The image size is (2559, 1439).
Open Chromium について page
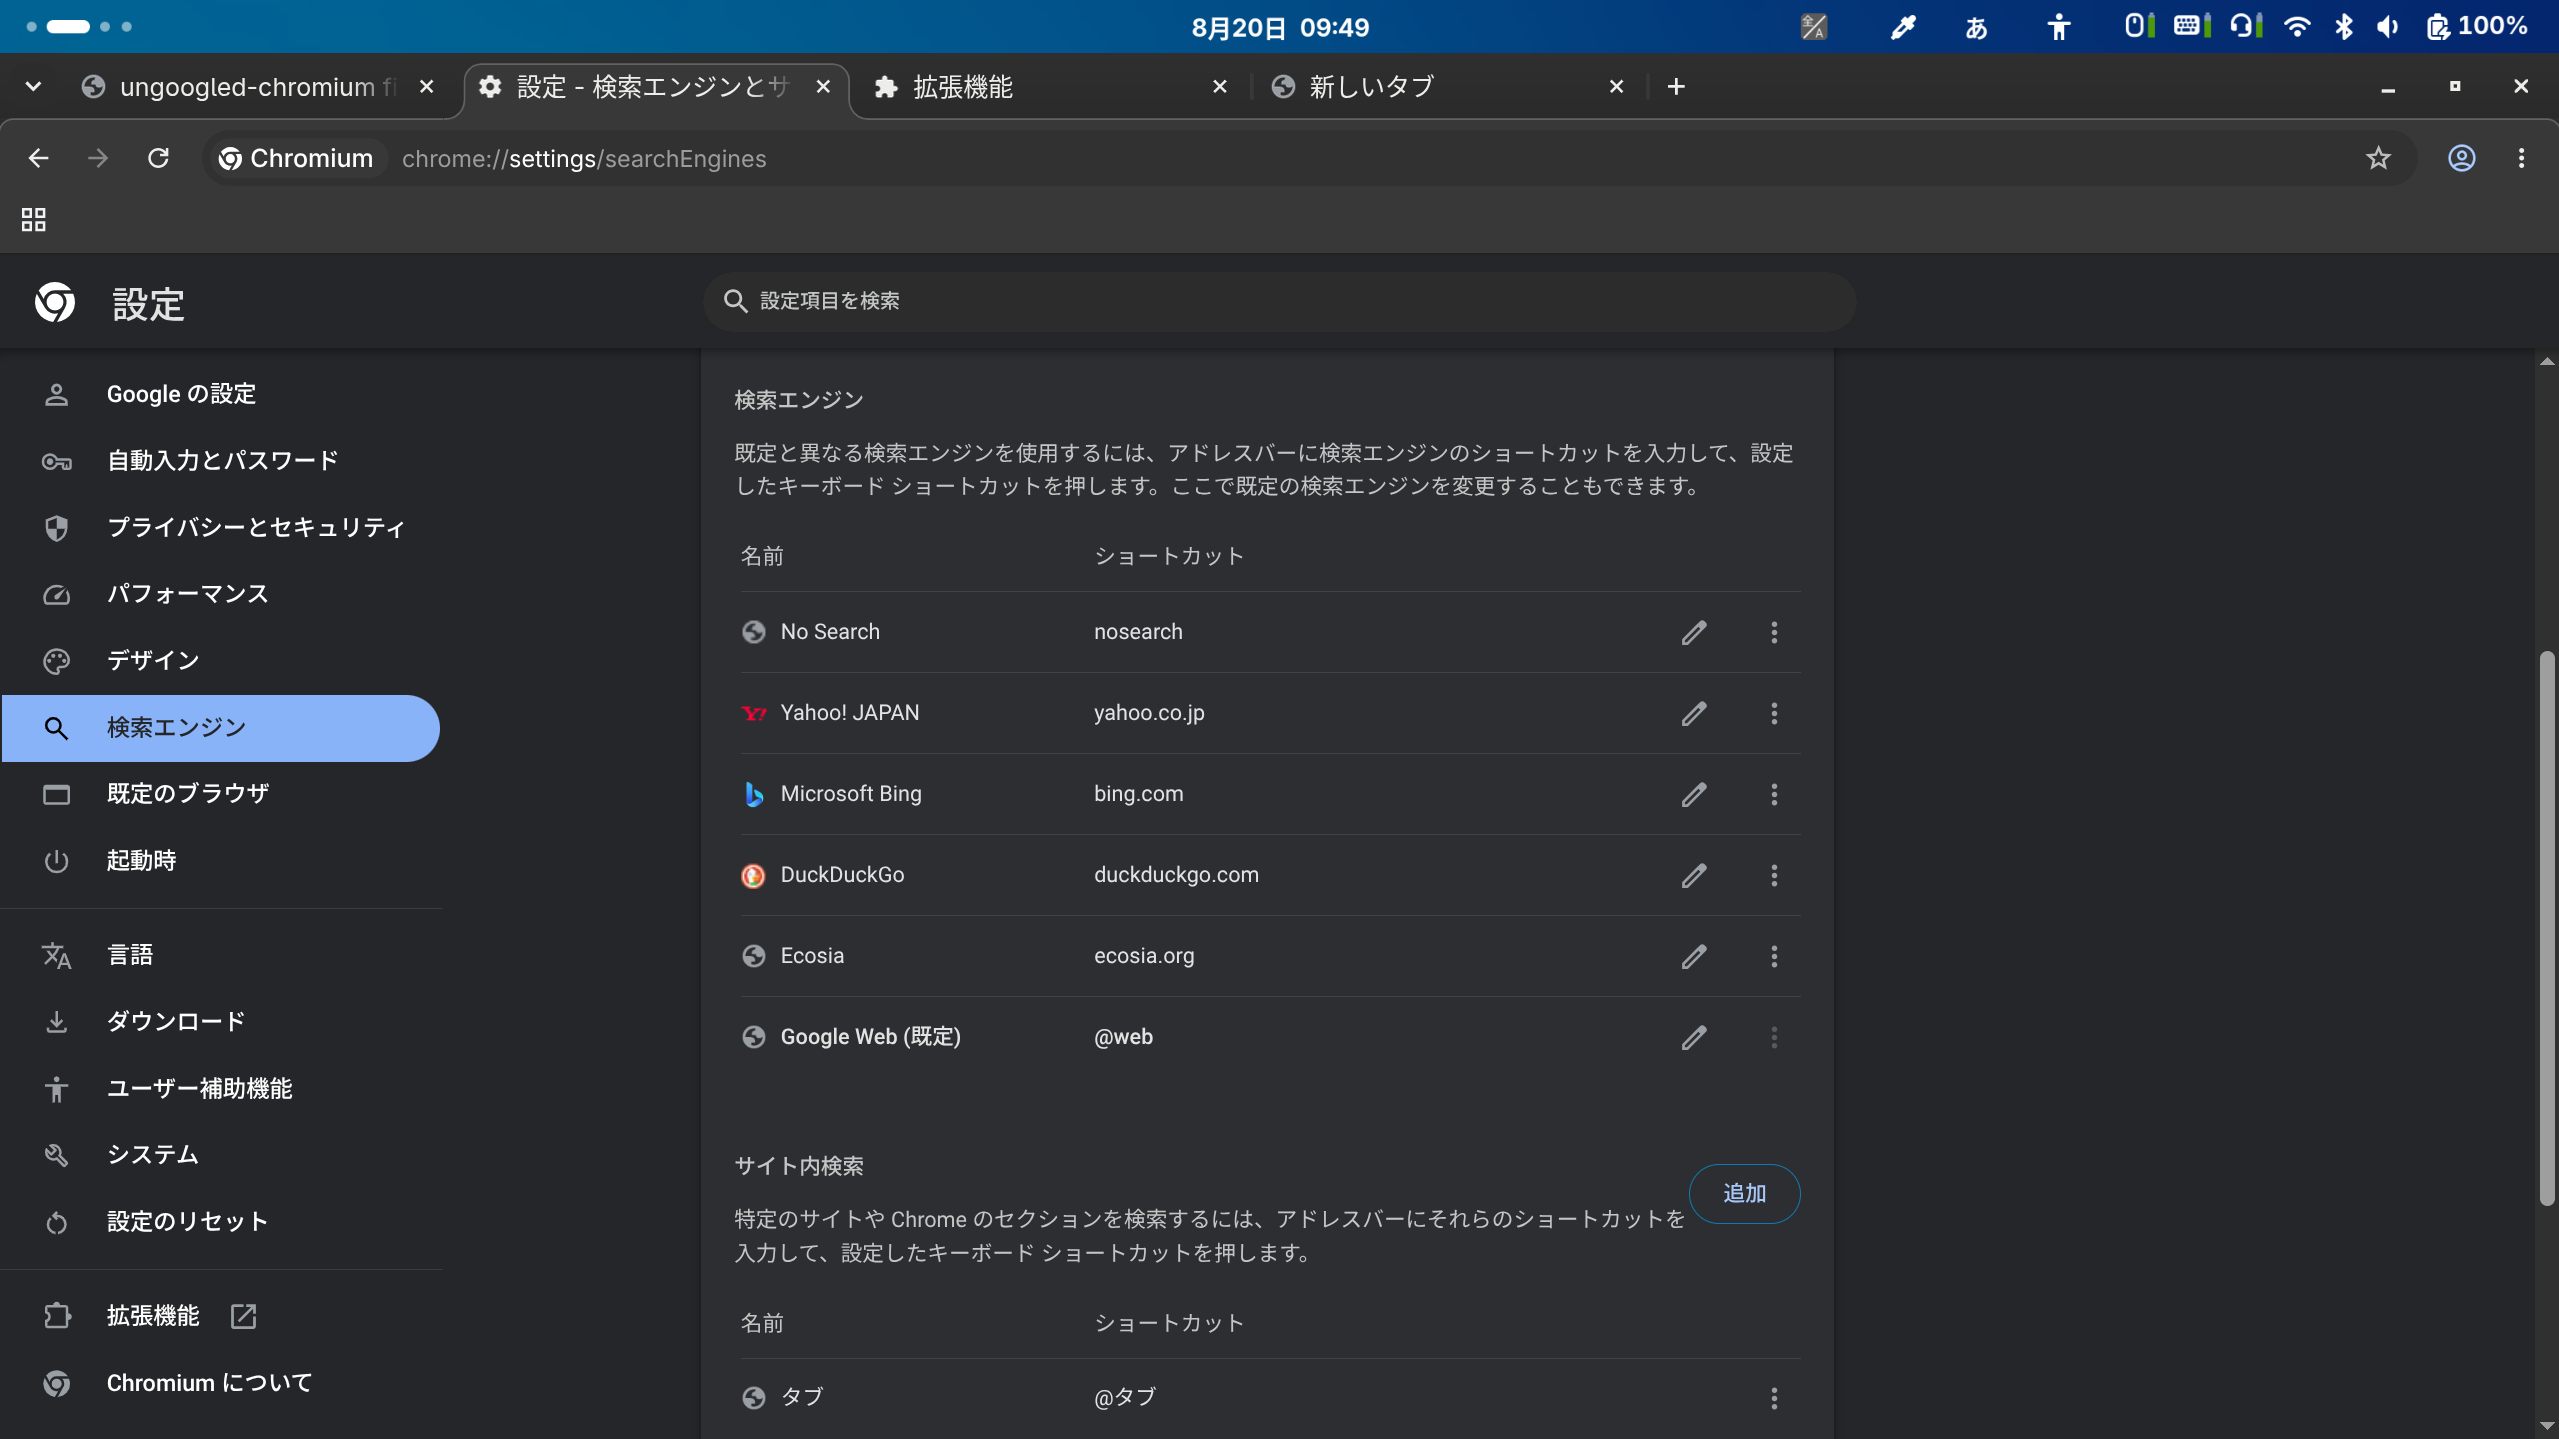pos(221,1383)
